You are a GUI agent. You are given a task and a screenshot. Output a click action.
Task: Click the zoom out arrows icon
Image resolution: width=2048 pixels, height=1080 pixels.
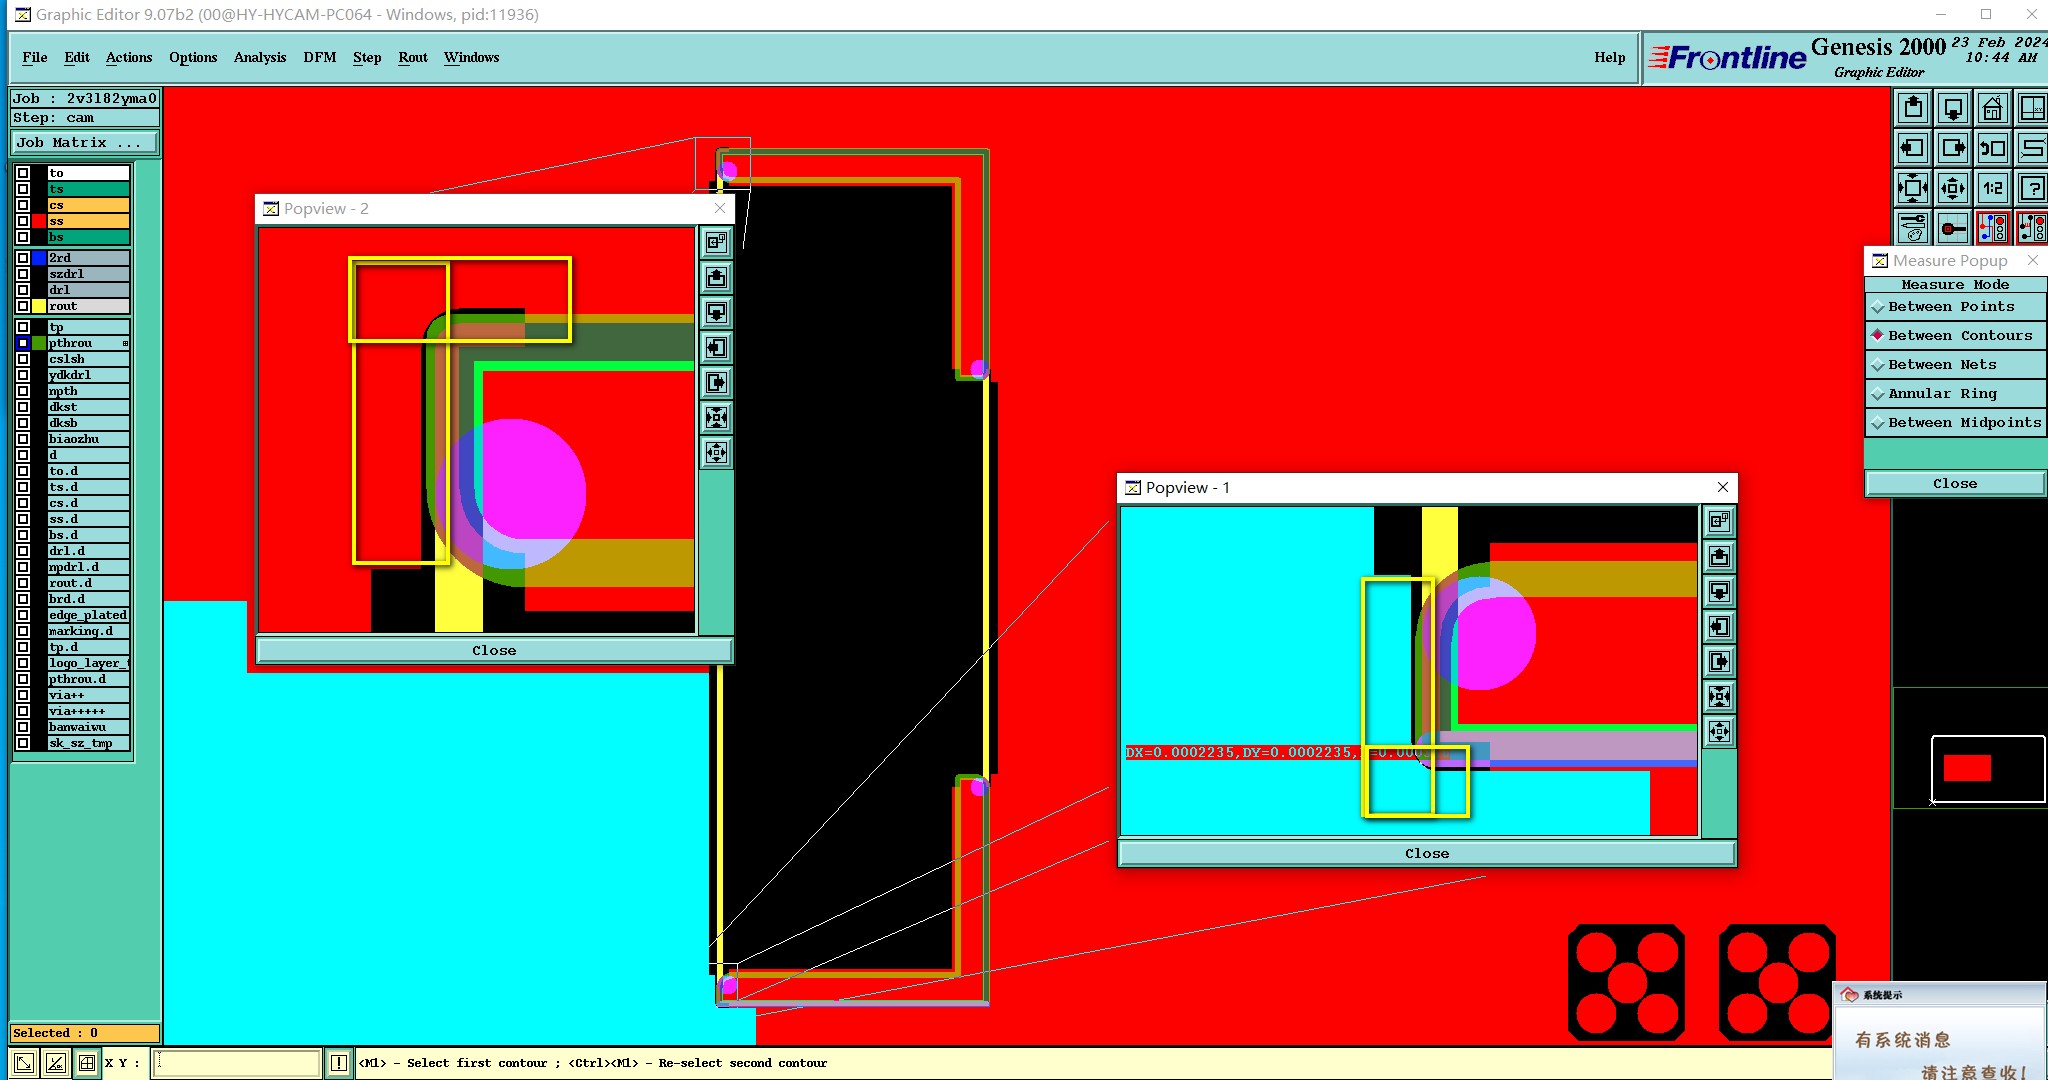point(1952,188)
